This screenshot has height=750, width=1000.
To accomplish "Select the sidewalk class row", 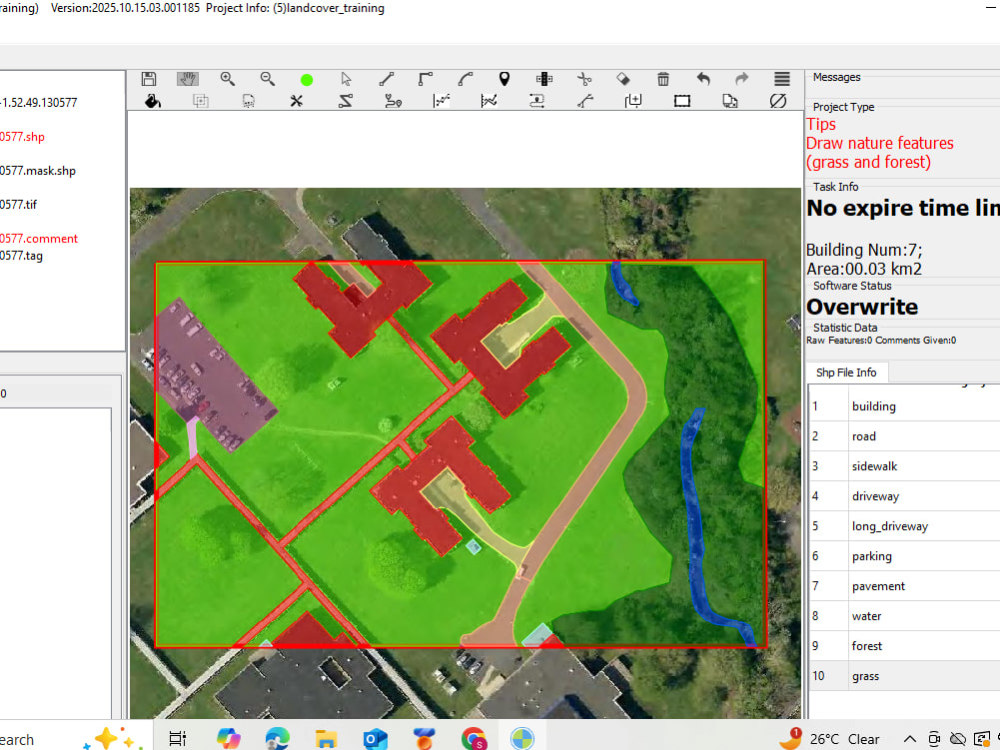I will (x=904, y=466).
